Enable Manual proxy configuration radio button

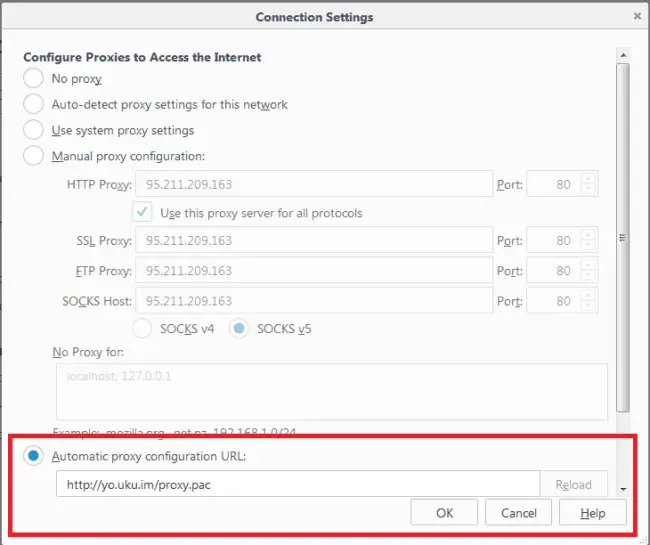34,156
